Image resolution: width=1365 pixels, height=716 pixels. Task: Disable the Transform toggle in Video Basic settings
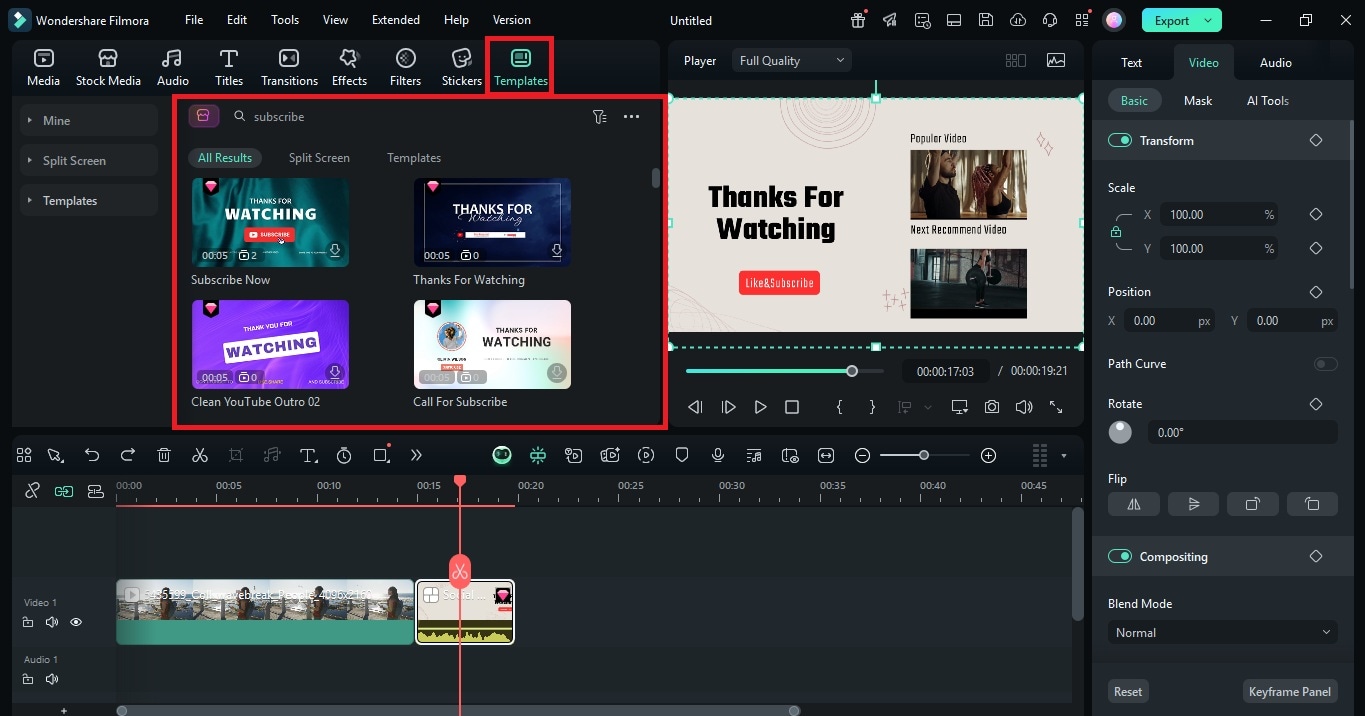tap(1120, 140)
